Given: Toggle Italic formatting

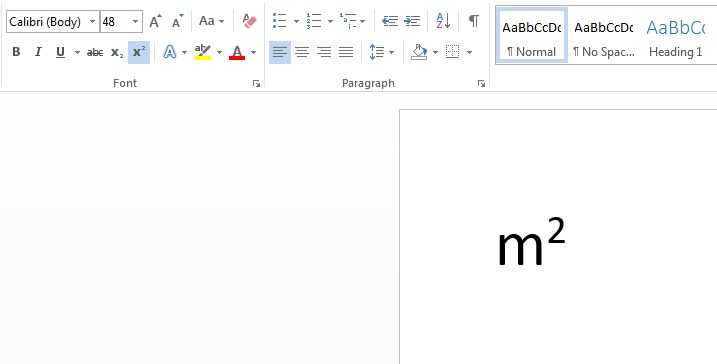Looking at the screenshot, I should tap(38, 52).
